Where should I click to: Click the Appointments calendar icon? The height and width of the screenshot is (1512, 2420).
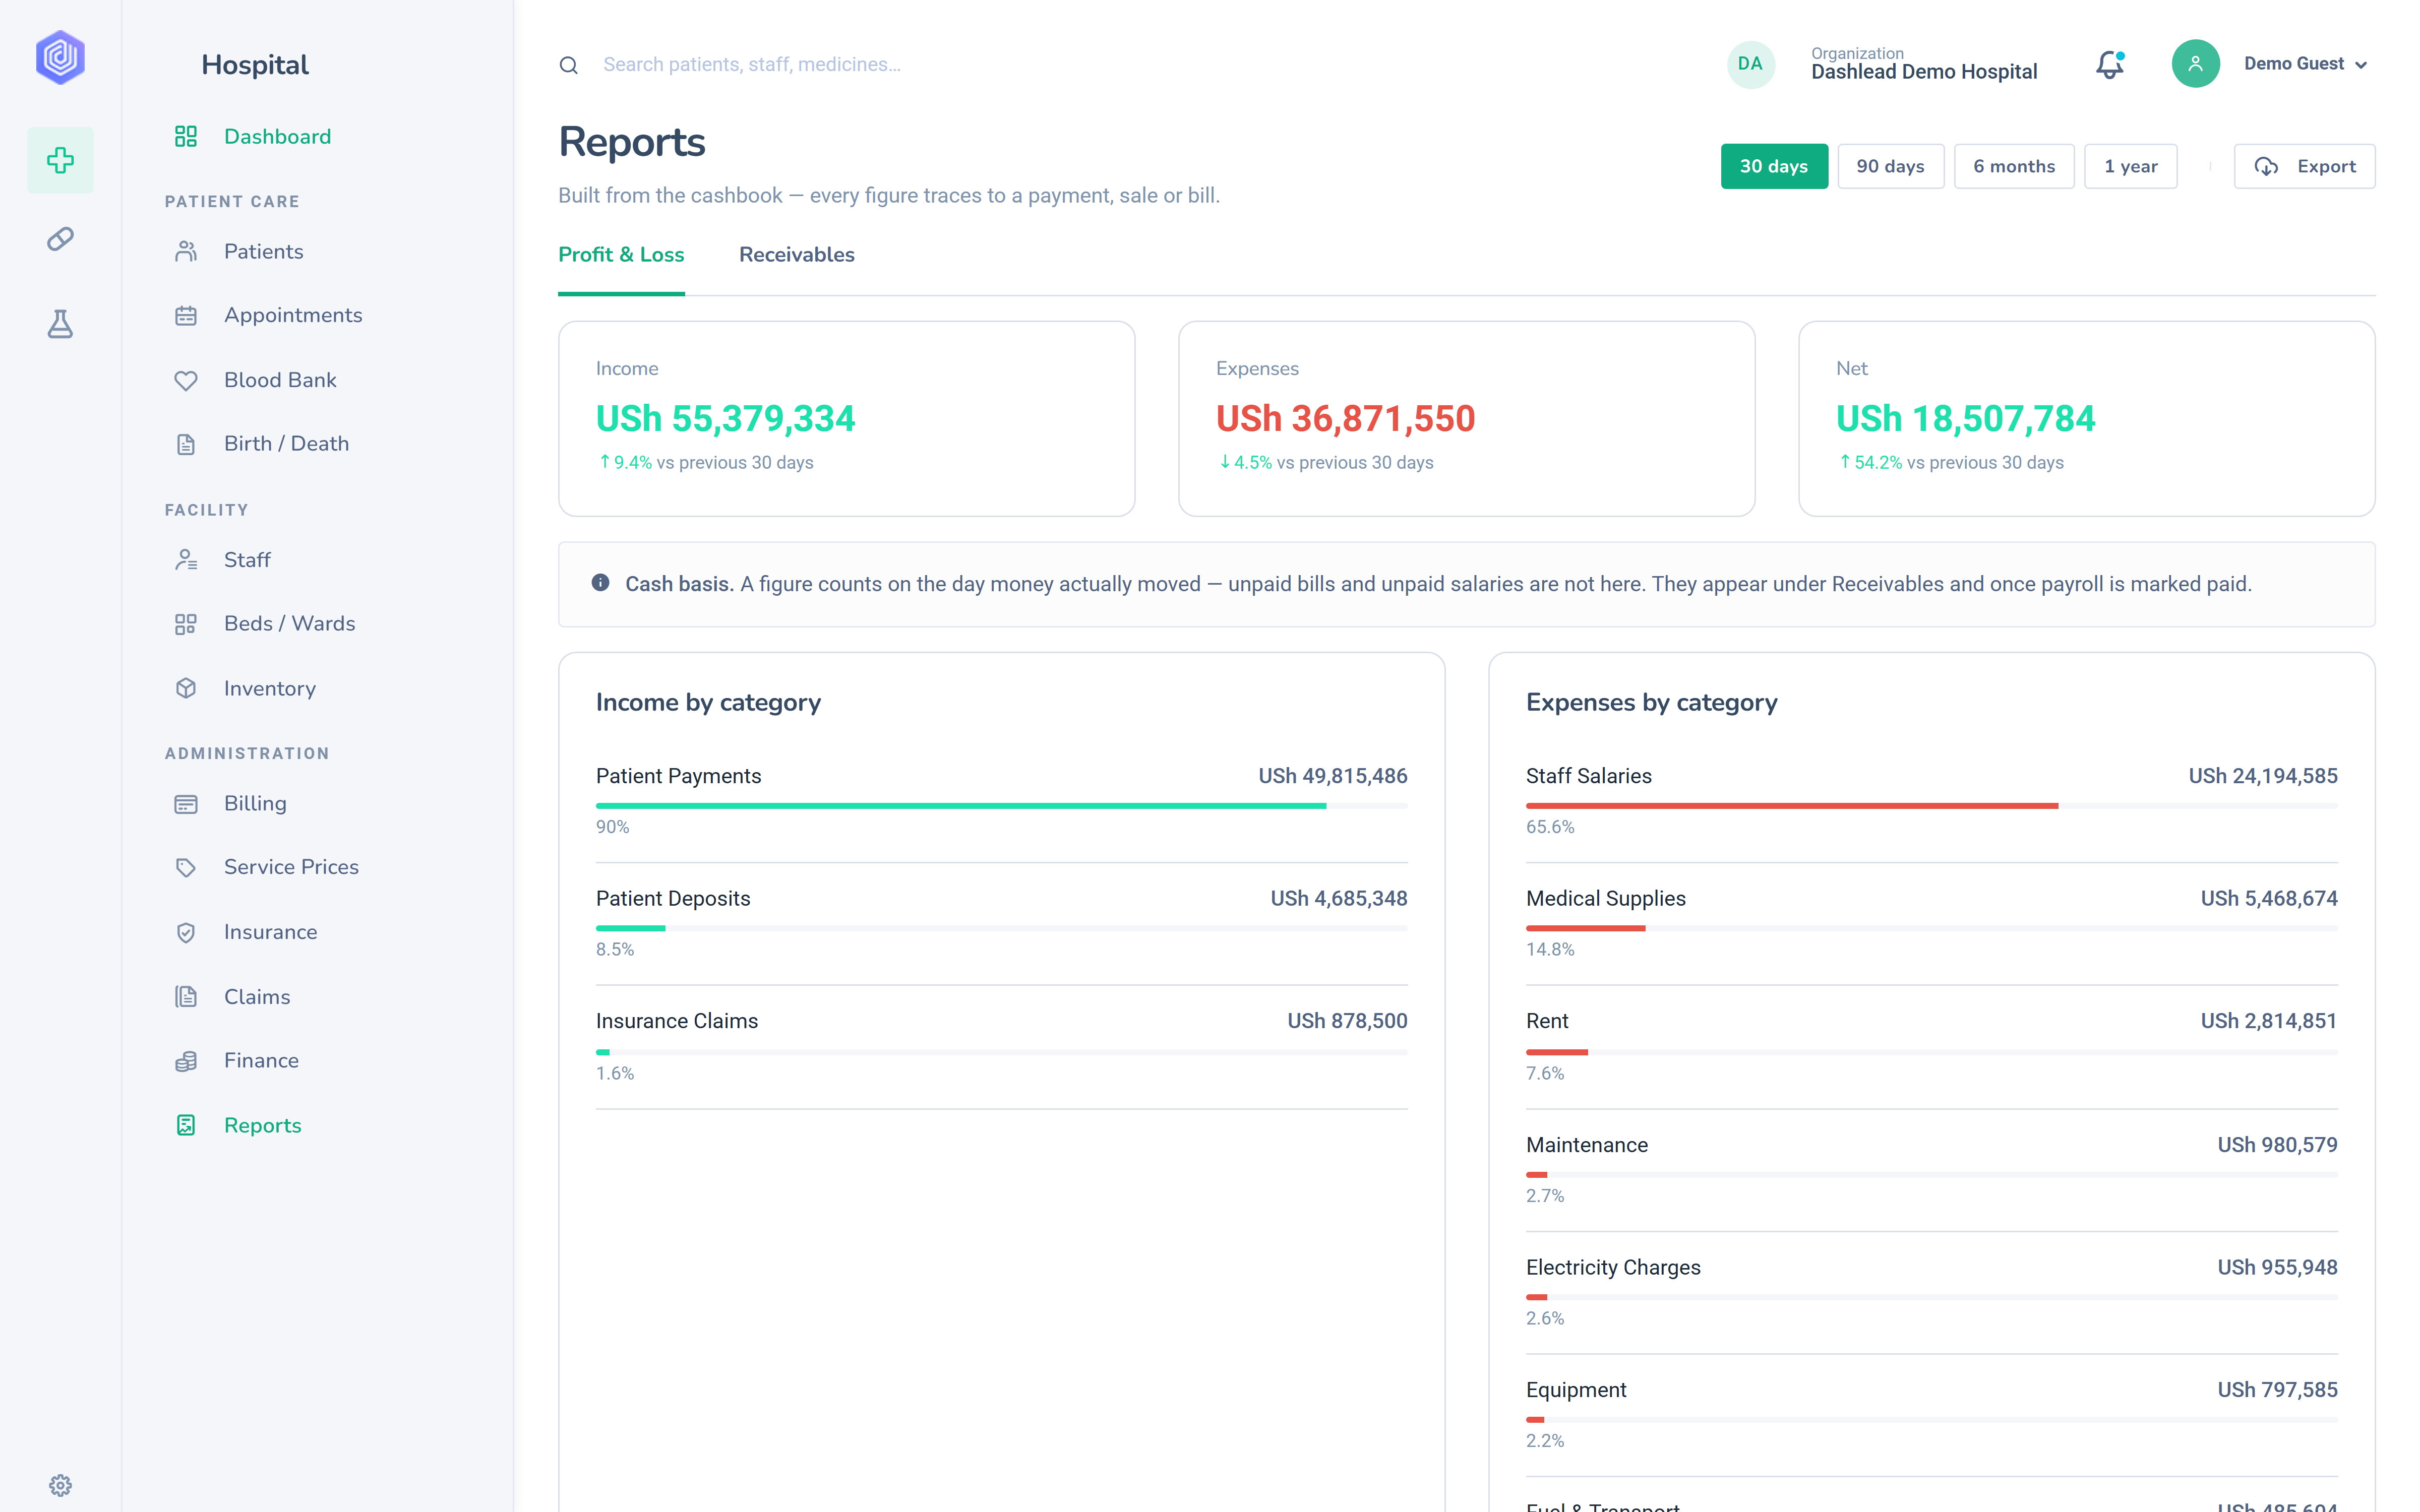coord(186,315)
